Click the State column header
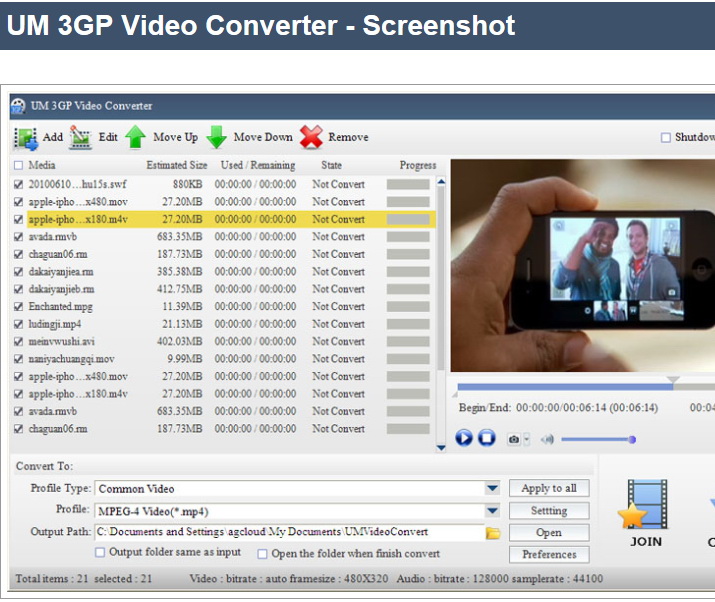Image resolution: width=715 pixels, height=602 pixels. [x=332, y=165]
